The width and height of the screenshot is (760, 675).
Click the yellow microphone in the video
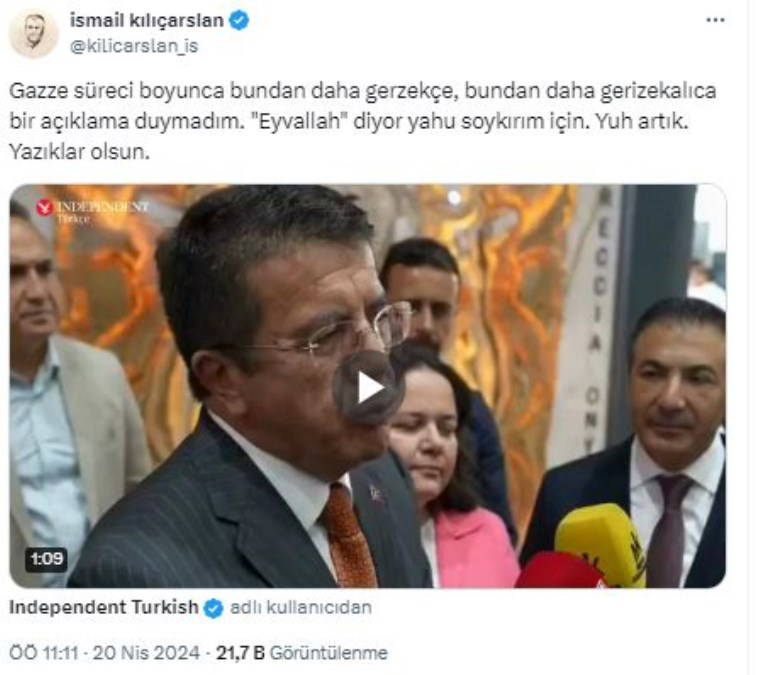pyautogui.click(x=601, y=544)
